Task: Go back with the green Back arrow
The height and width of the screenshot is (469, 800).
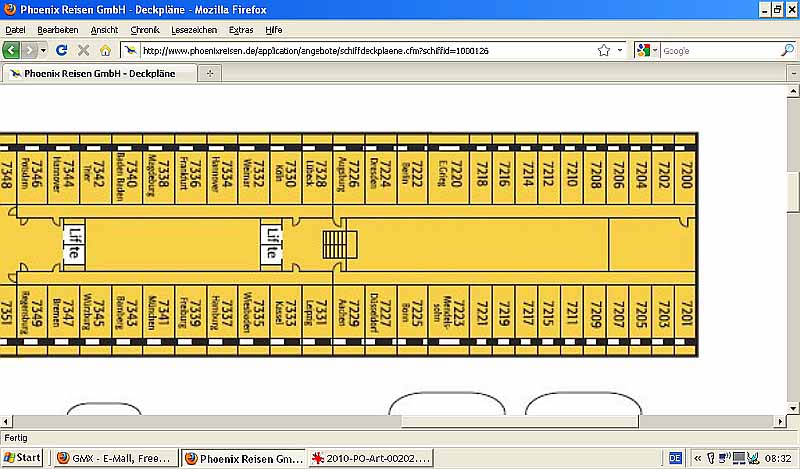Action: click(11, 50)
